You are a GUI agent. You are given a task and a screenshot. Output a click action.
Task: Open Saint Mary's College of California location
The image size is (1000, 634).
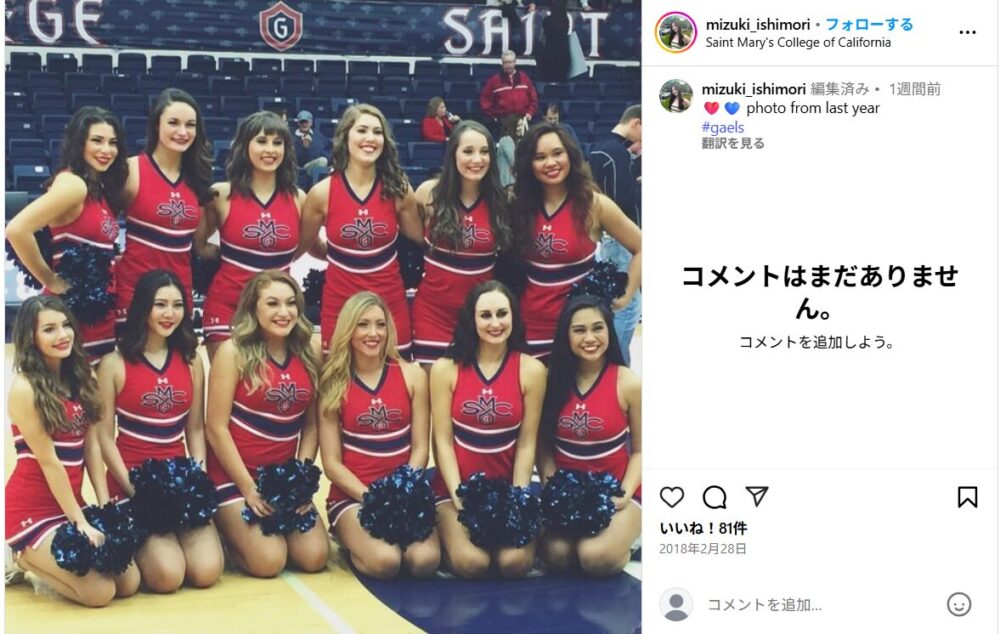[798, 42]
